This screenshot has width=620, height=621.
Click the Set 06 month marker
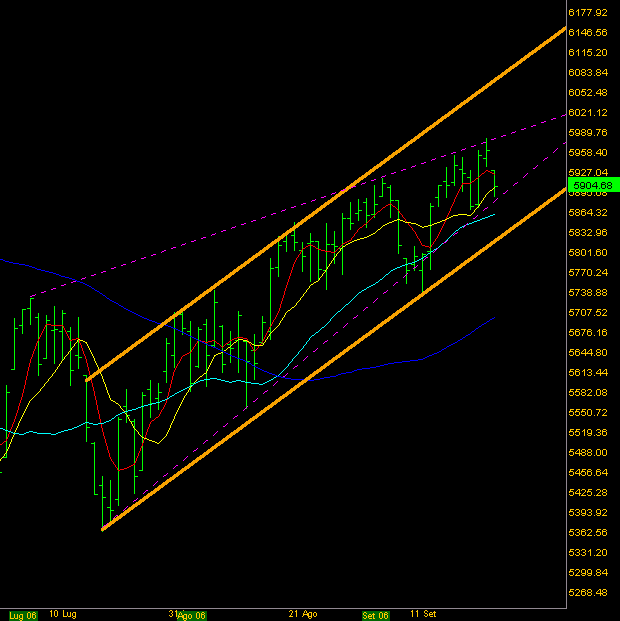pos(375,615)
